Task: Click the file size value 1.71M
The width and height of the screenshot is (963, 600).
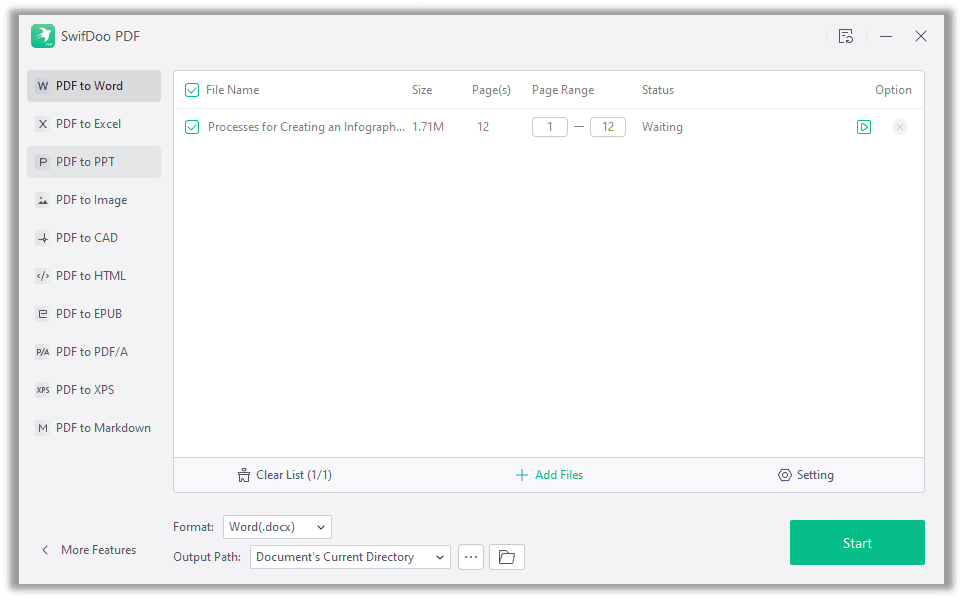Action: pyautogui.click(x=428, y=127)
